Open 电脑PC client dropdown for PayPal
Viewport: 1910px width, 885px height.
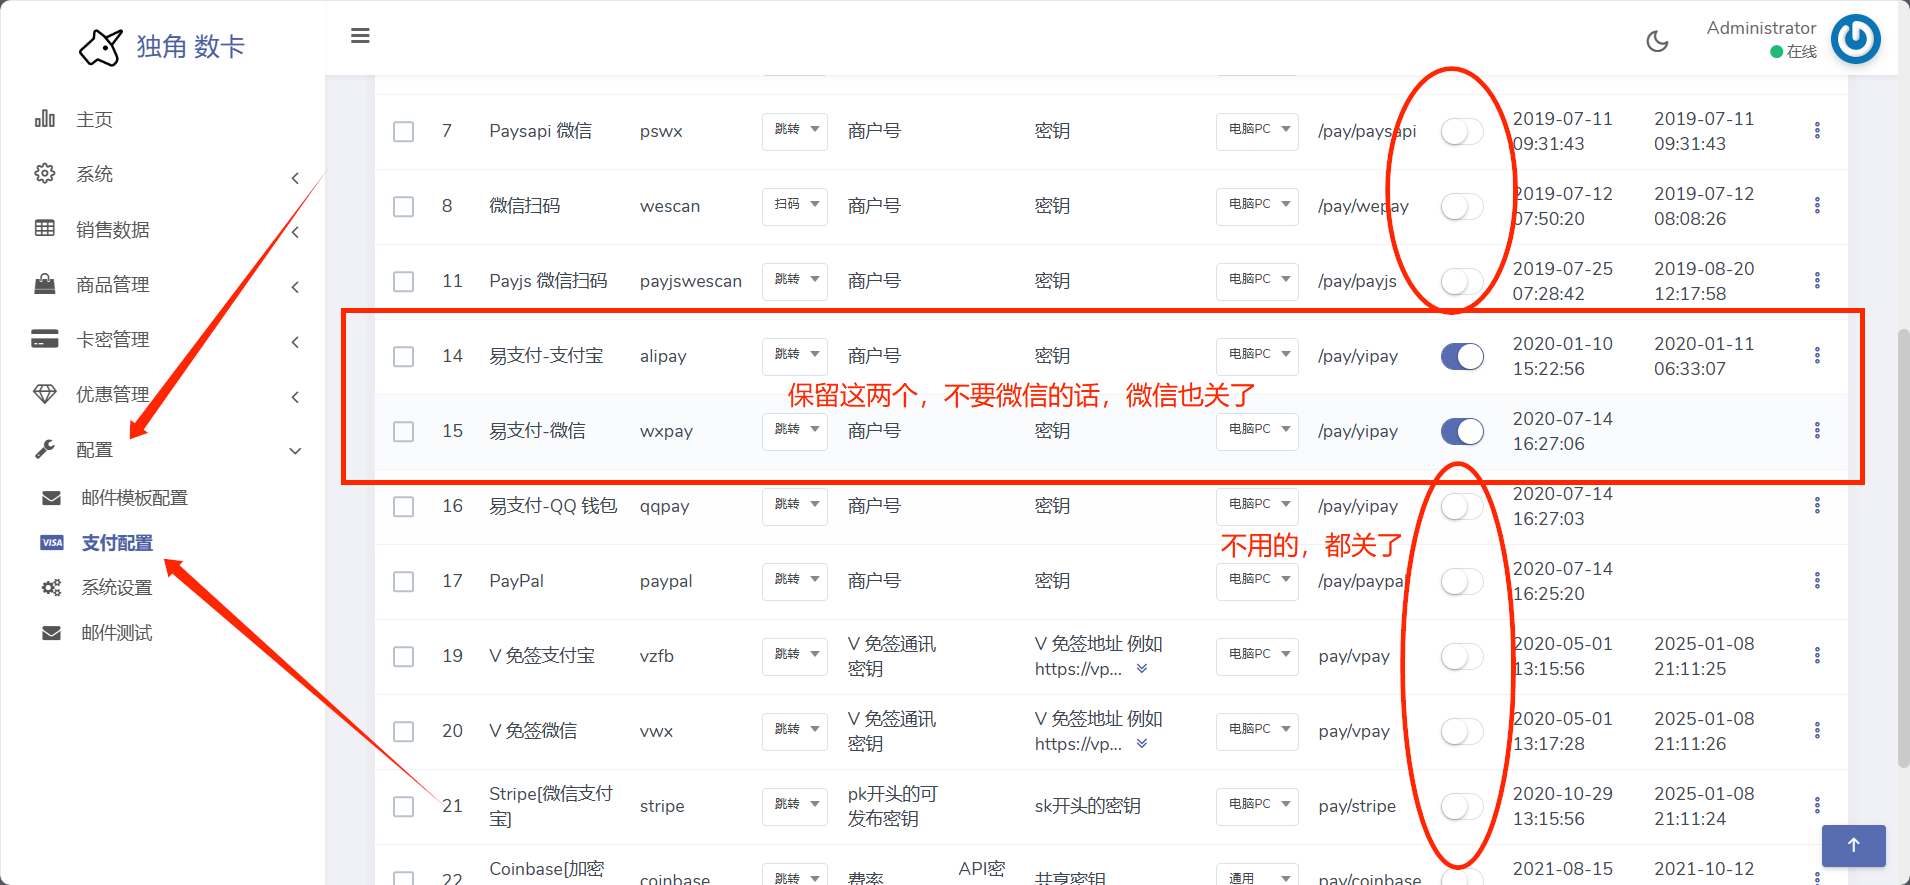click(1257, 581)
